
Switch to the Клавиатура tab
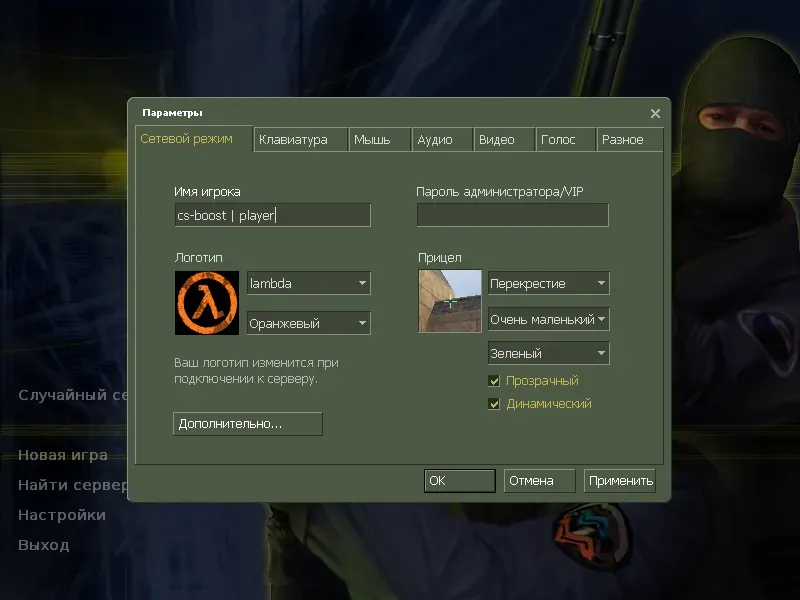(x=301, y=139)
